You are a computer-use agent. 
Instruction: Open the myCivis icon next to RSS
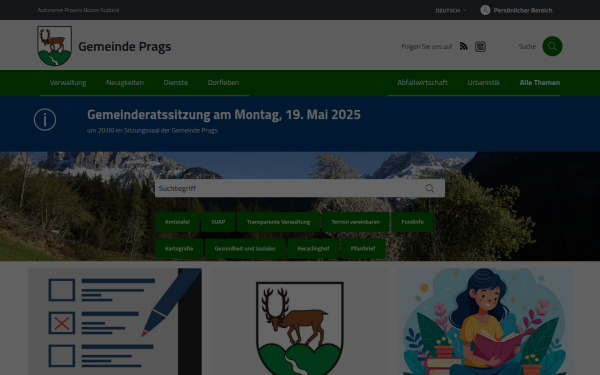[x=480, y=46]
